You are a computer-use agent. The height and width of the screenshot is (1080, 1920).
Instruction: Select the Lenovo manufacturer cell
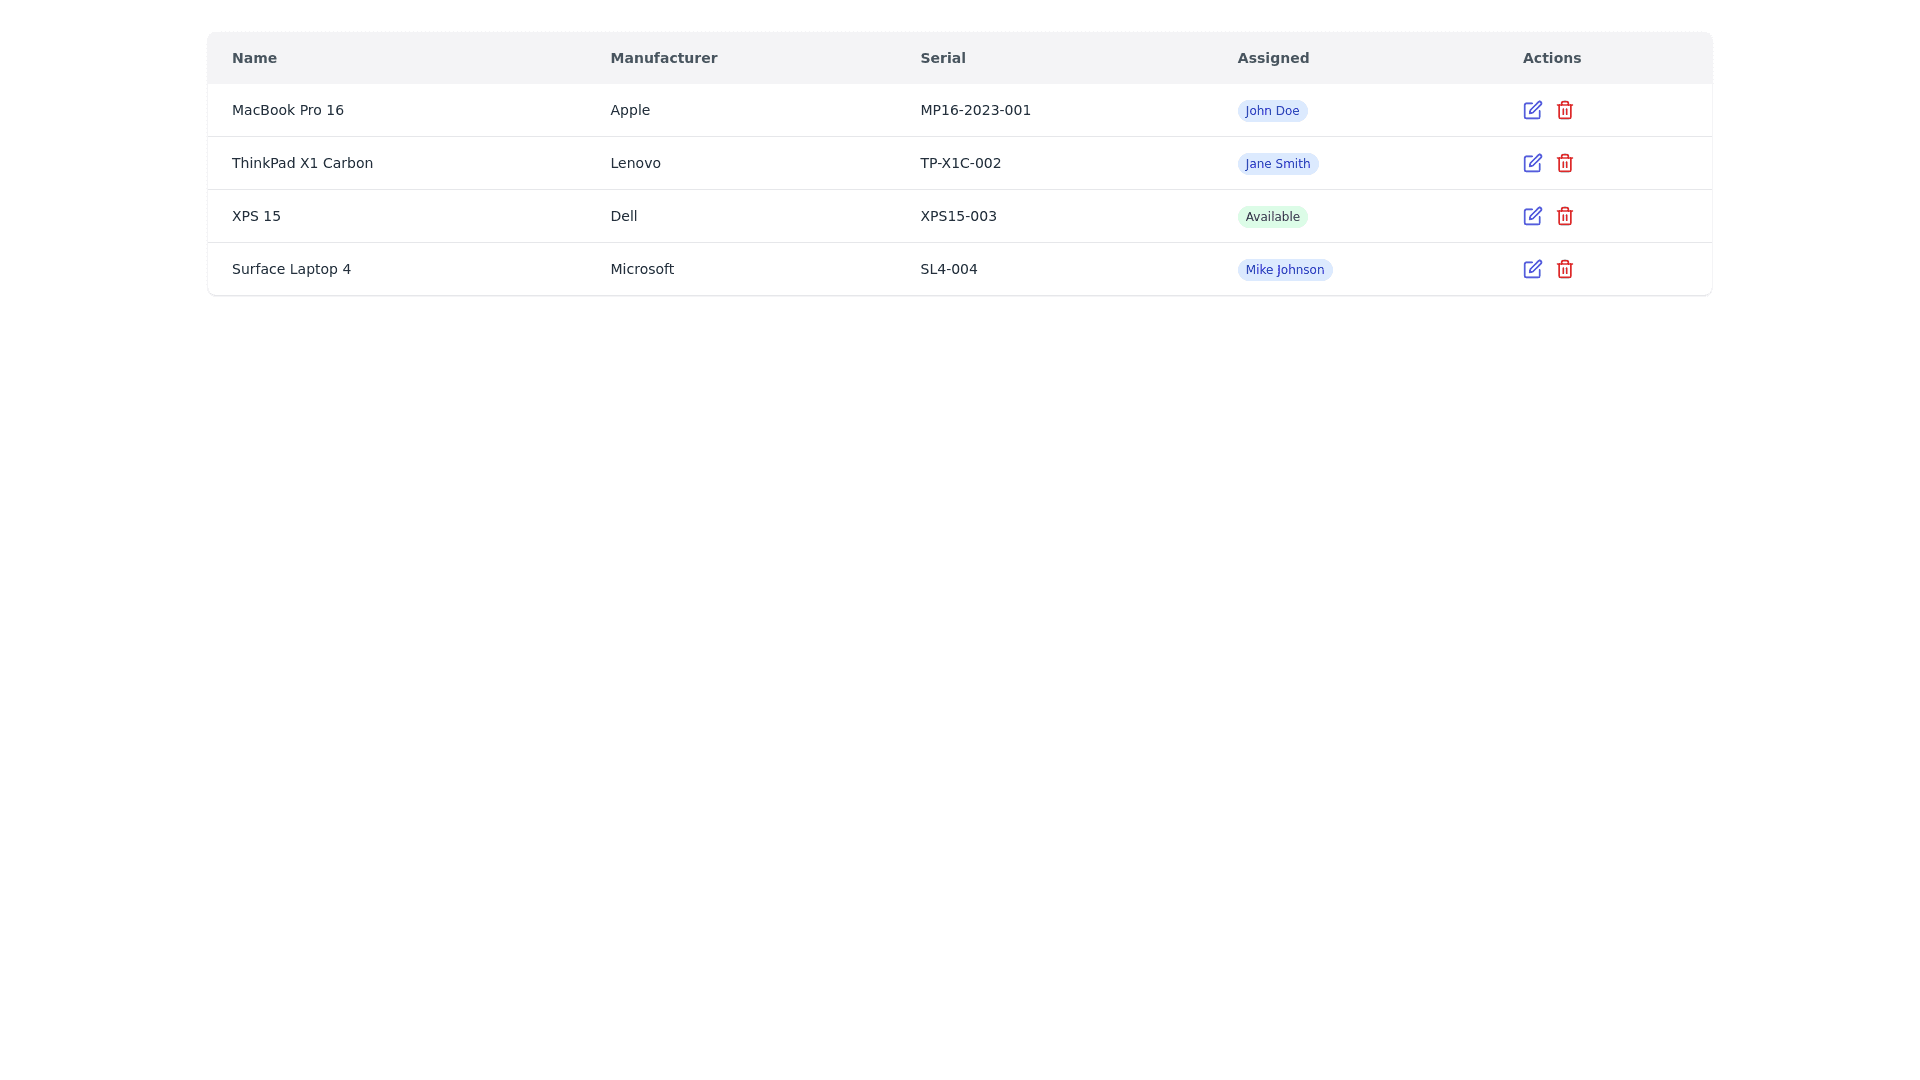pyautogui.click(x=635, y=163)
